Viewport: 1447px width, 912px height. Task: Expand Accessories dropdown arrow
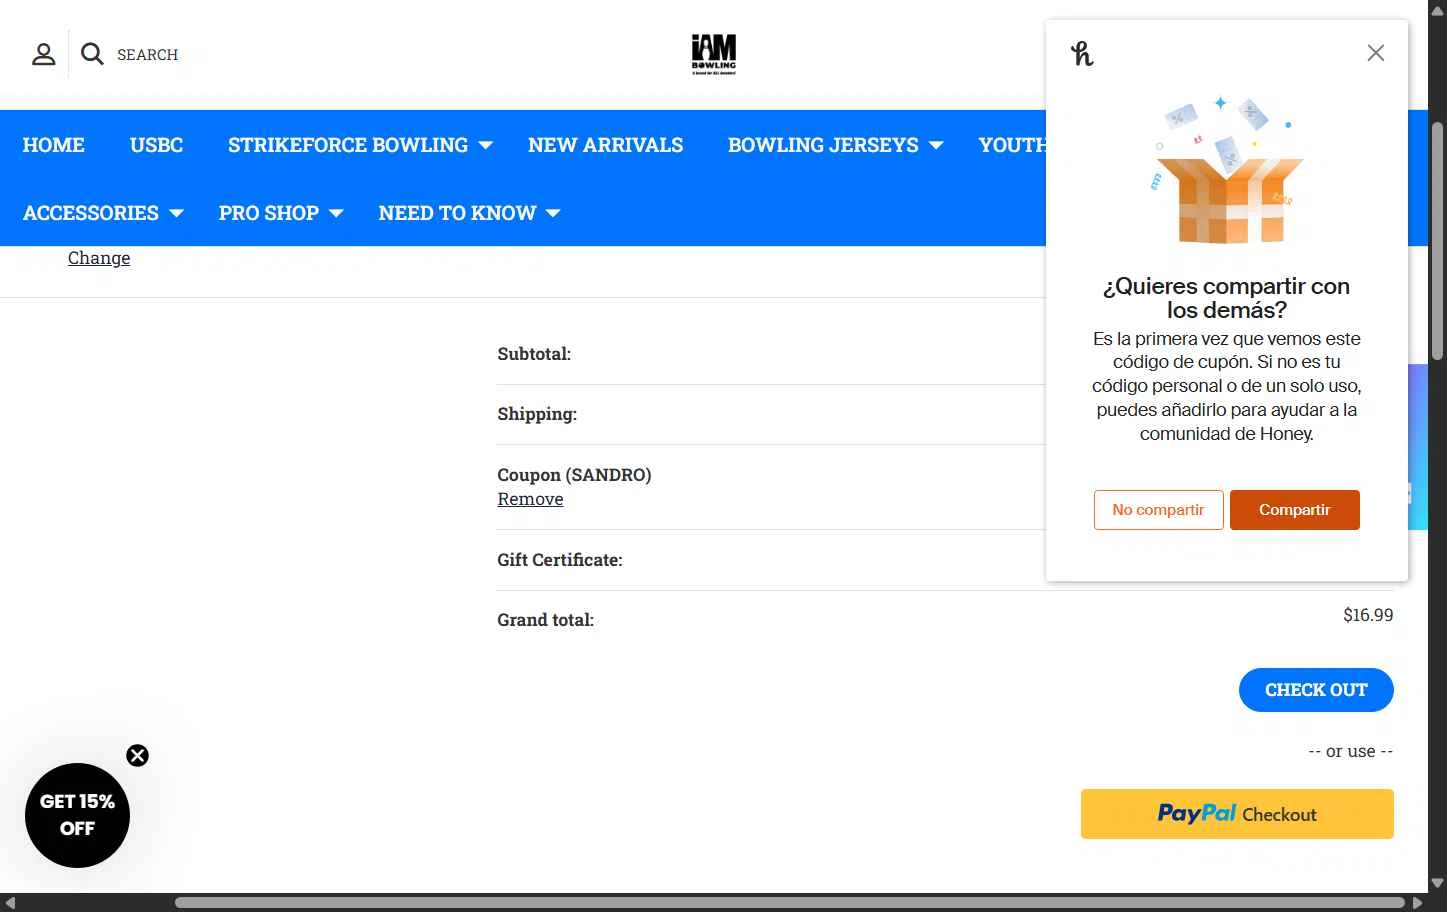click(177, 214)
